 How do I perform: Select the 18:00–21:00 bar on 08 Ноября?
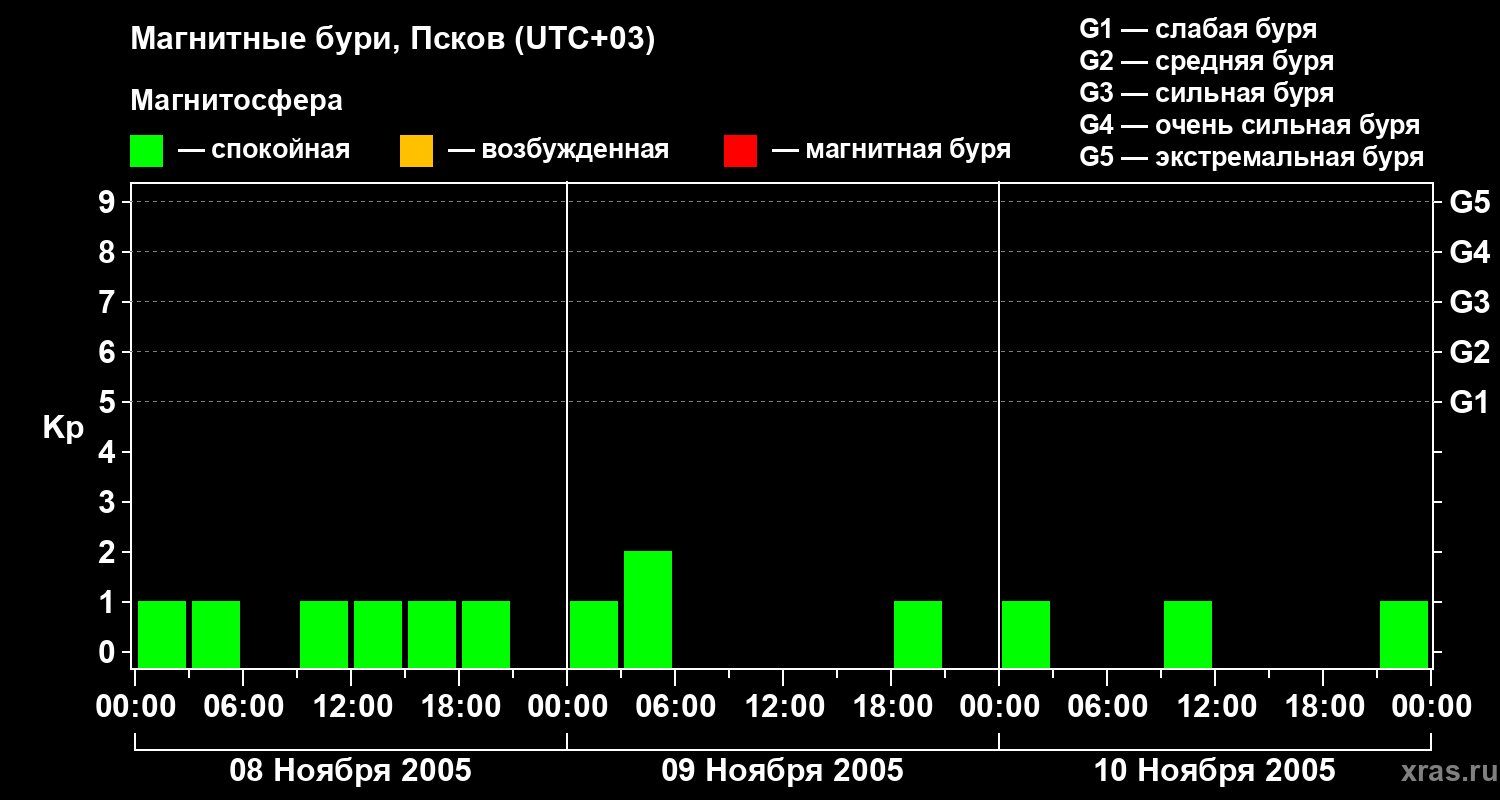(486, 634)
